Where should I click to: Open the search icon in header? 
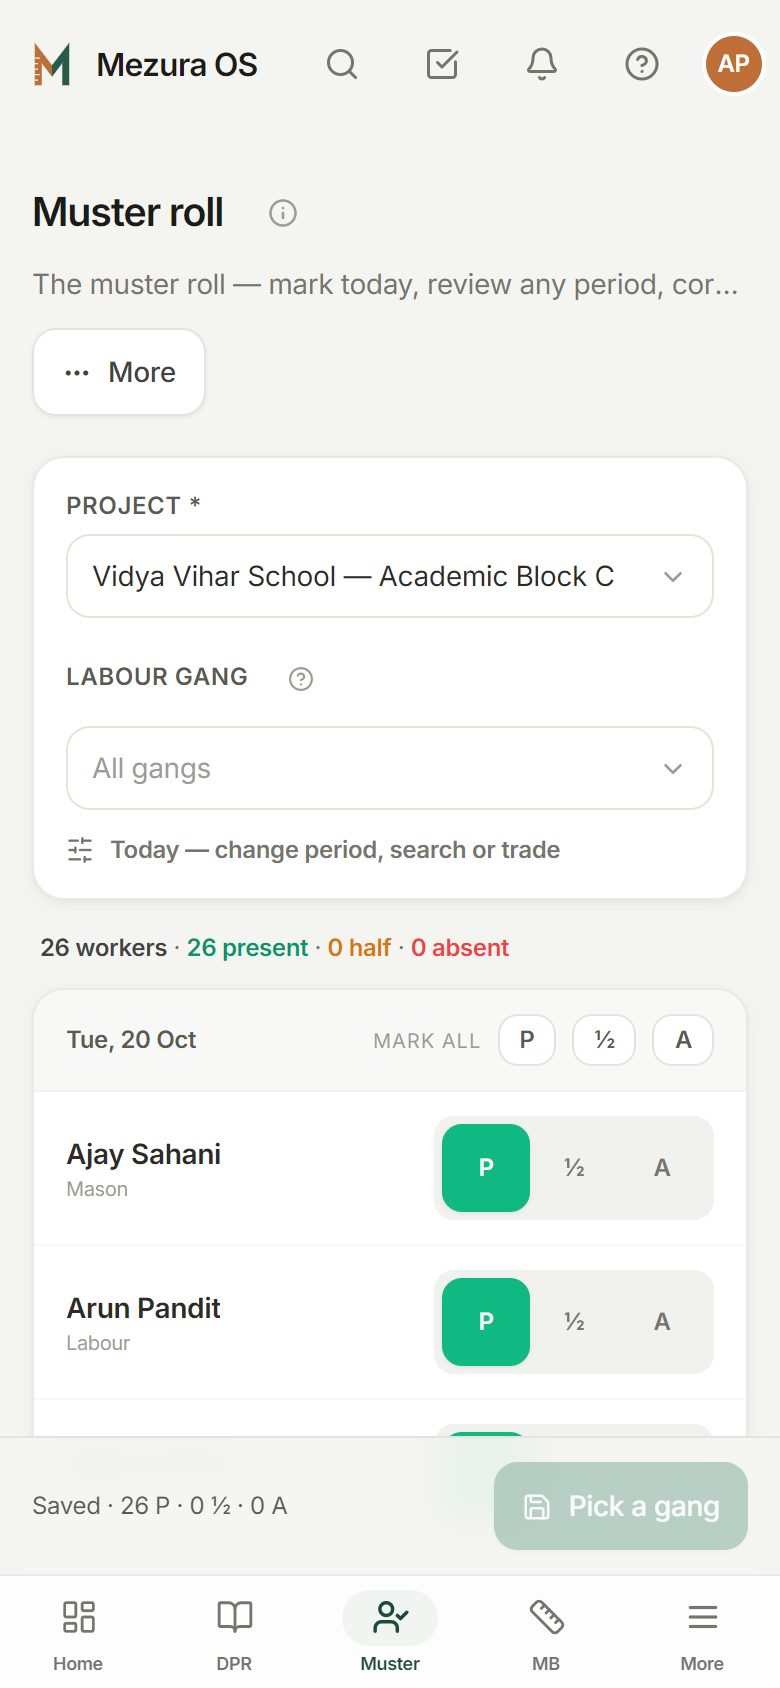tap(342, 64)
